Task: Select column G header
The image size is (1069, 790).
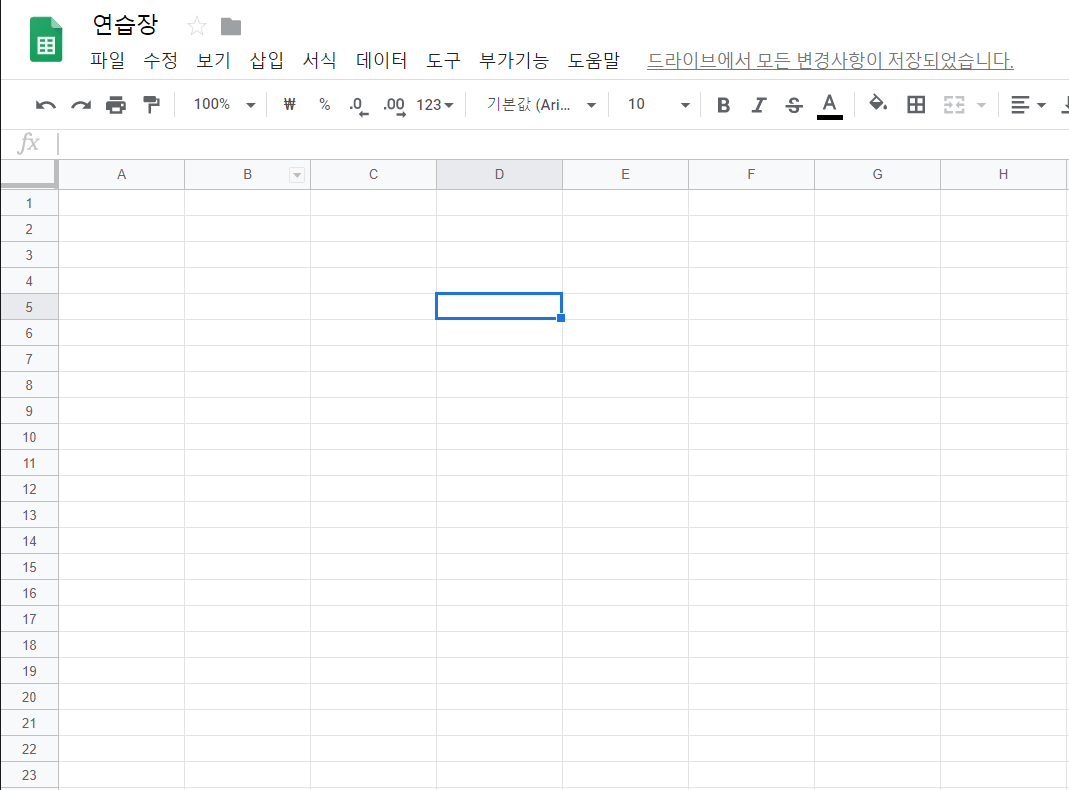Action: [x=877, y=174]
